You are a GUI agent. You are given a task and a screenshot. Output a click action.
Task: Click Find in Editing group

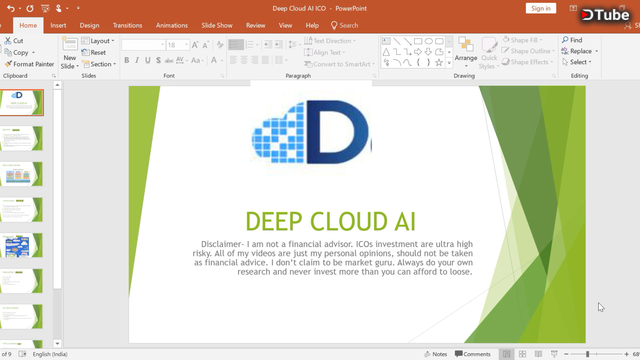572,40
